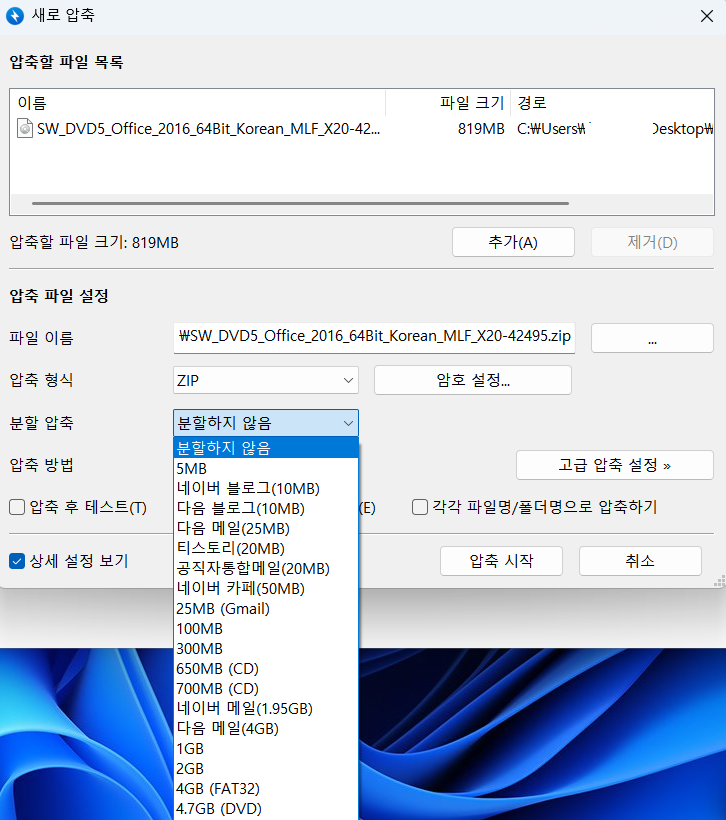
Task: Enable 각각 파일명/폴더명으로 압축하기 option
Action: click(x=419, y=507)
